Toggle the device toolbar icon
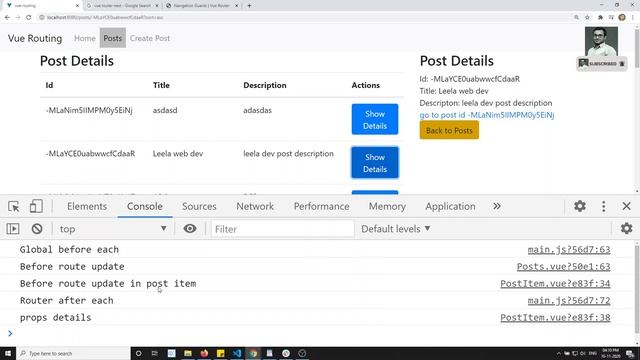This screenshot has width=640, height=360. click(36, 207)
